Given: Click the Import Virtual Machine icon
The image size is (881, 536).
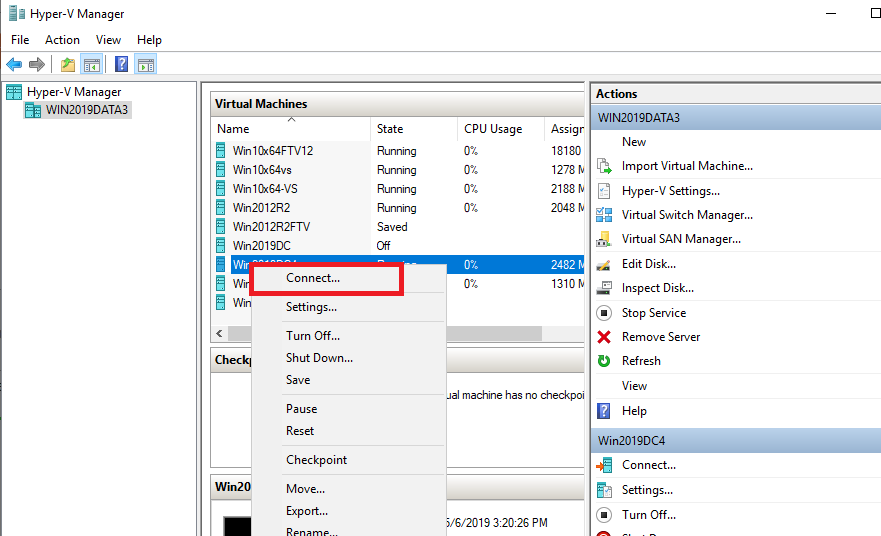Looking at the screenshot, I should coord(604,166).
